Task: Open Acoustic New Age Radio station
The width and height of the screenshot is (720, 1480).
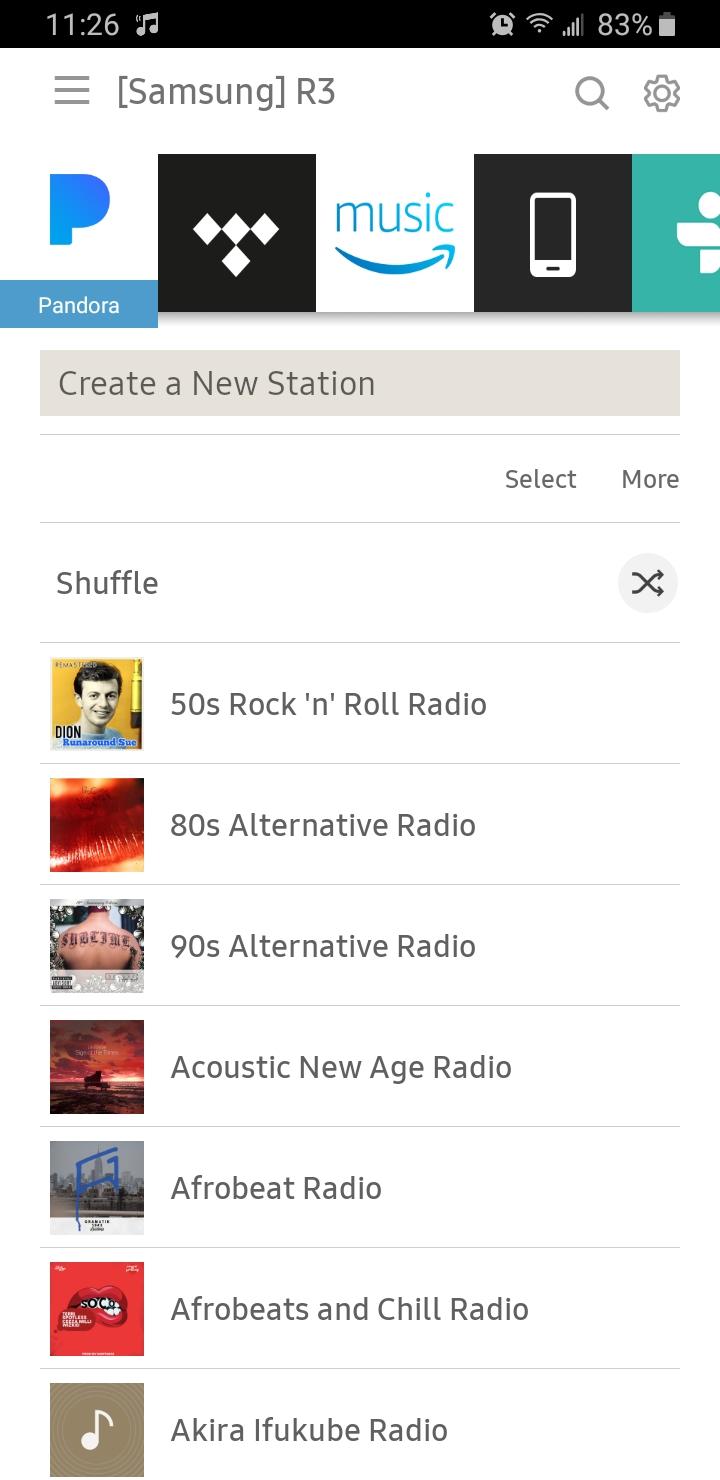Action: [341, 1067]
